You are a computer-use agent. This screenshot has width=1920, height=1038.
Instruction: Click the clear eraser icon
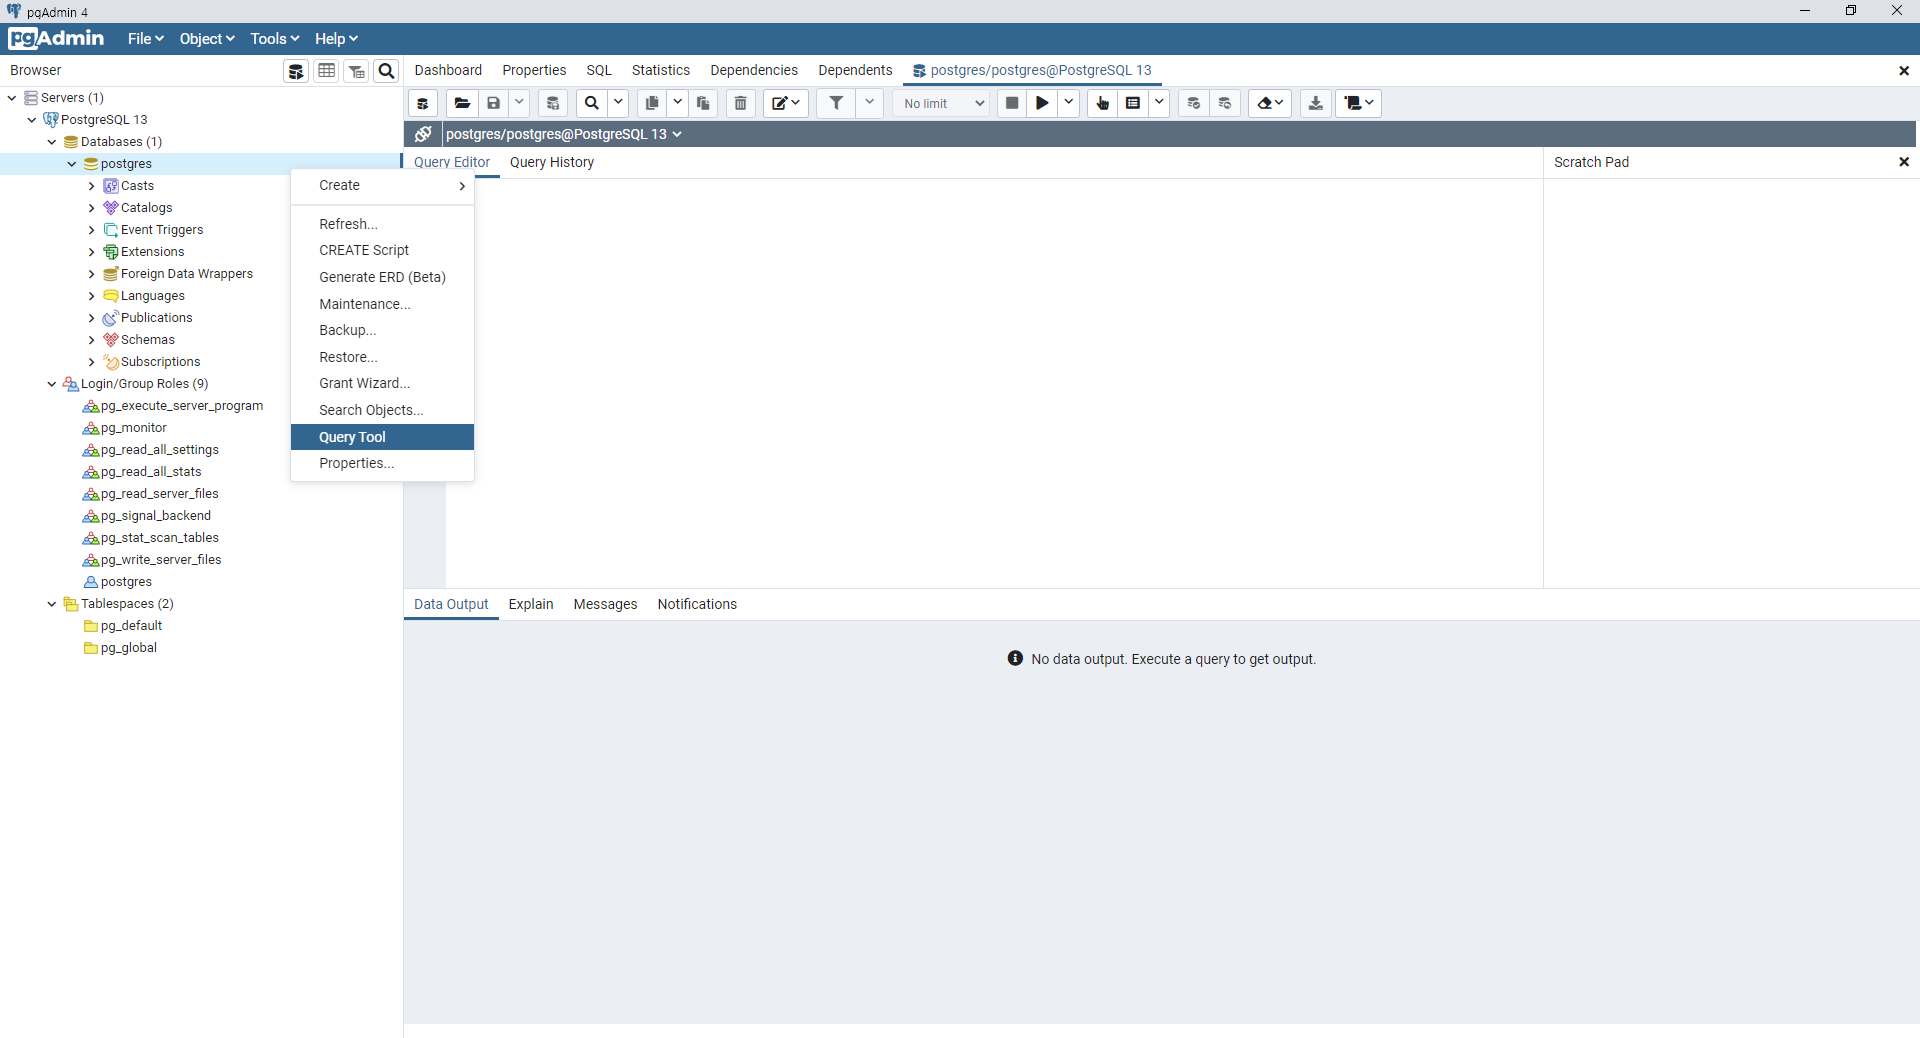coord(1270,103)
